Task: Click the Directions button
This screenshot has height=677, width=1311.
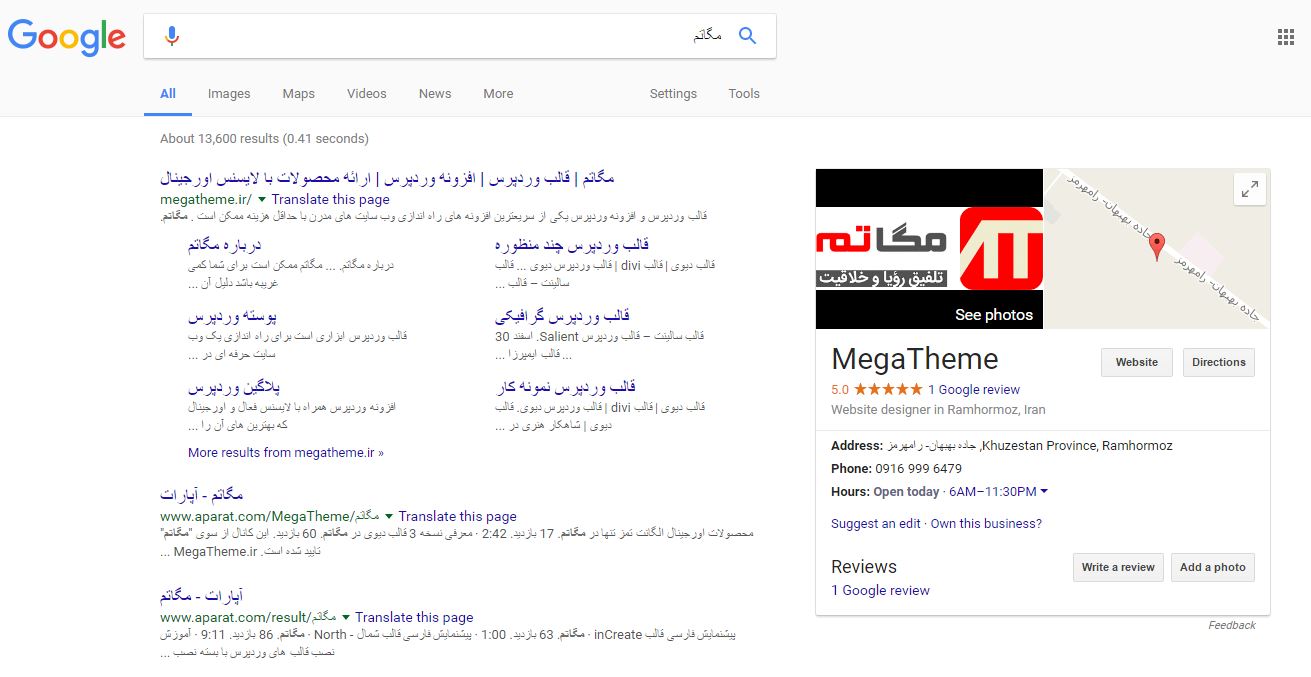Action: click(1219, 362)
